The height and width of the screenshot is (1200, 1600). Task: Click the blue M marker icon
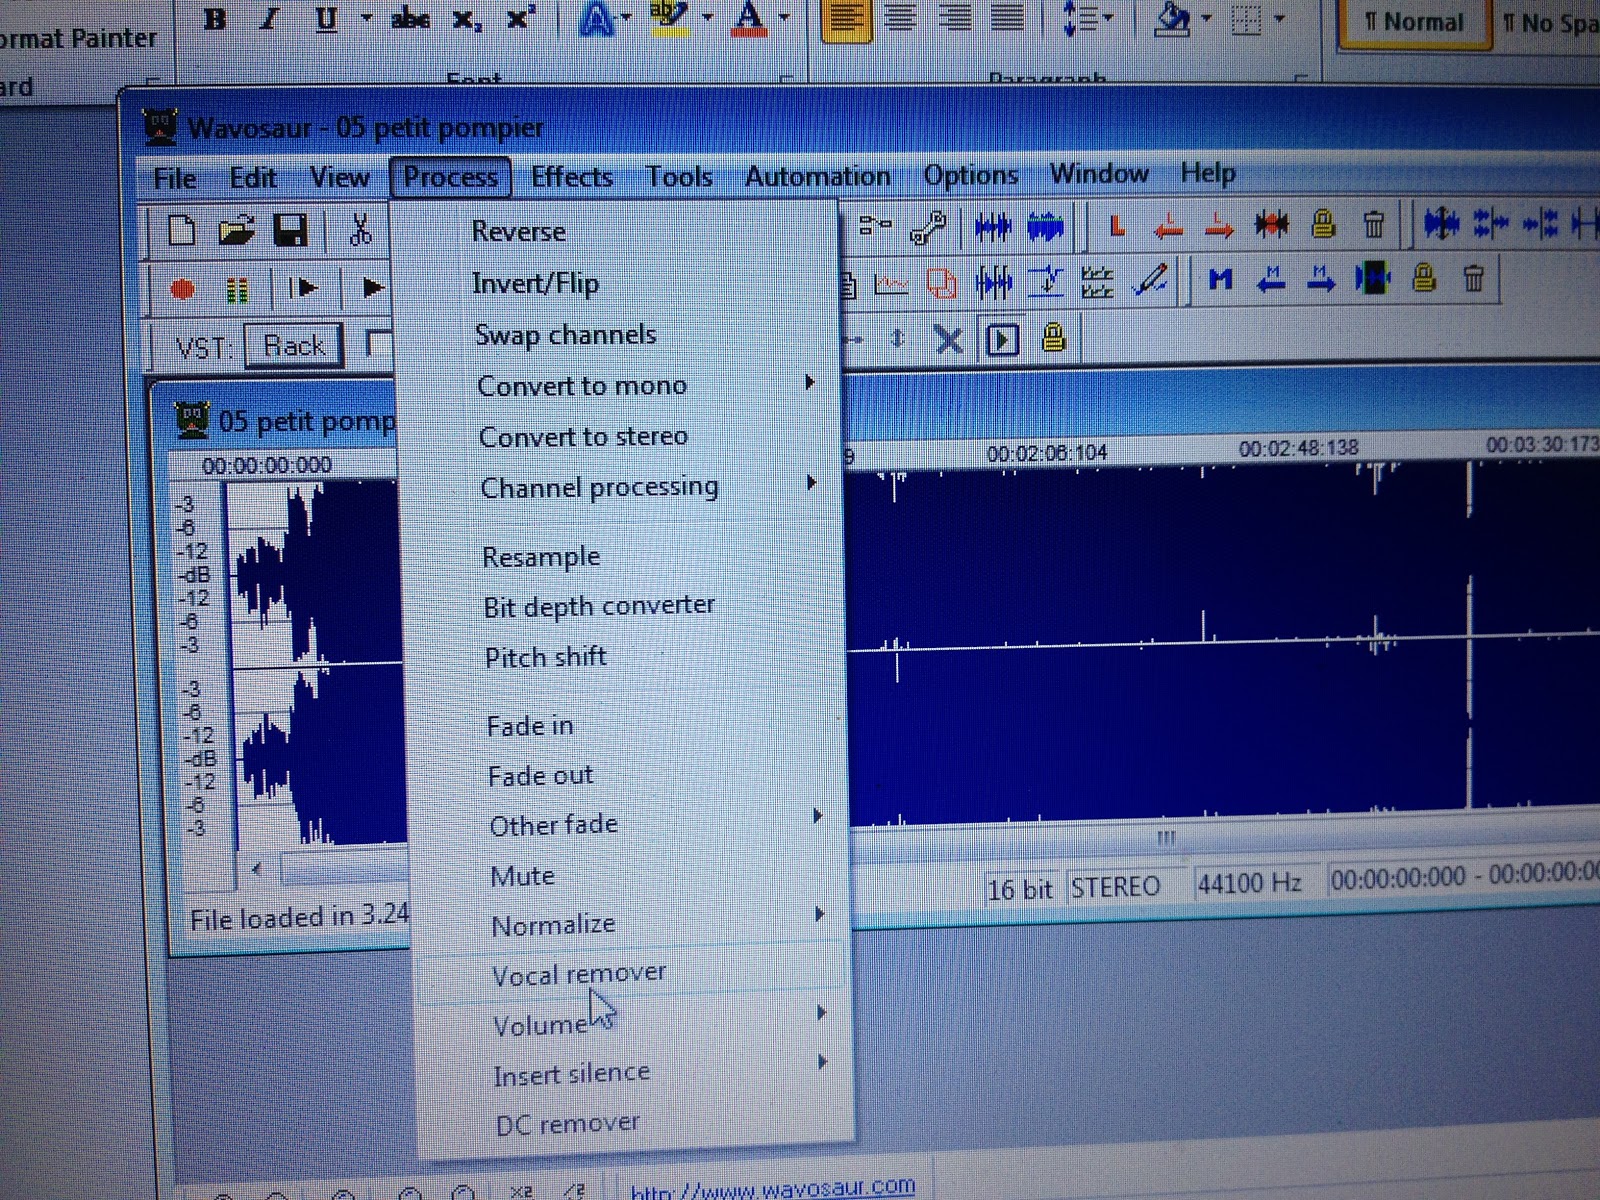point(1220,279)
